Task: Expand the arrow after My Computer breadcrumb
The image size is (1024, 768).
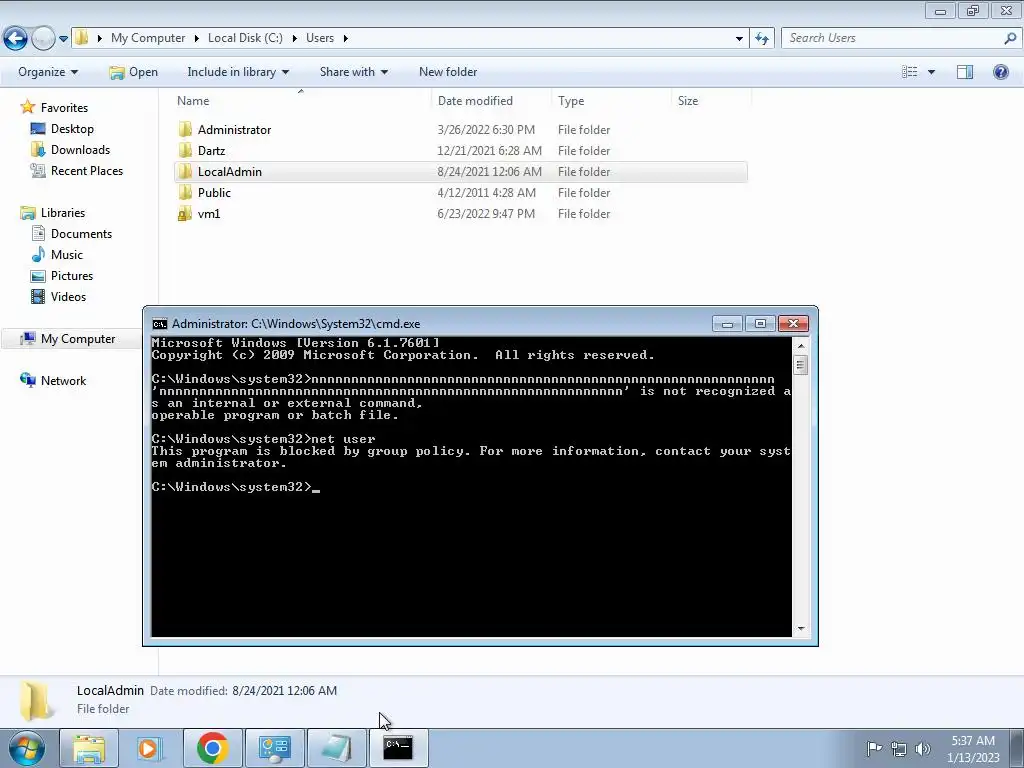Action: pyautogui.click(x=196, y=38)
